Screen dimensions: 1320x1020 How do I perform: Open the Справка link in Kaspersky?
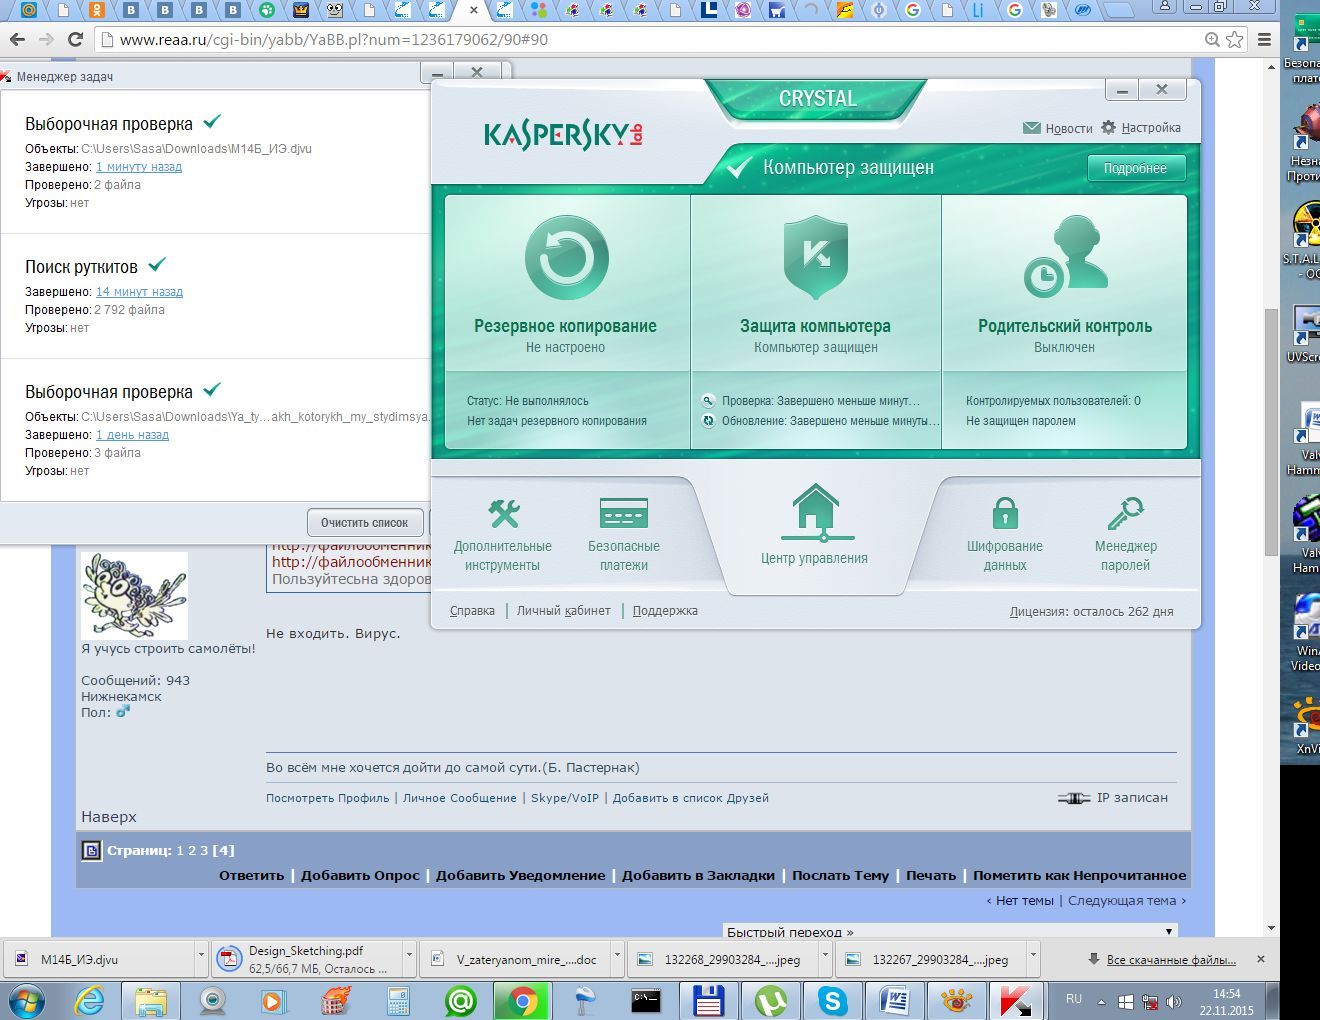point(472,610)
